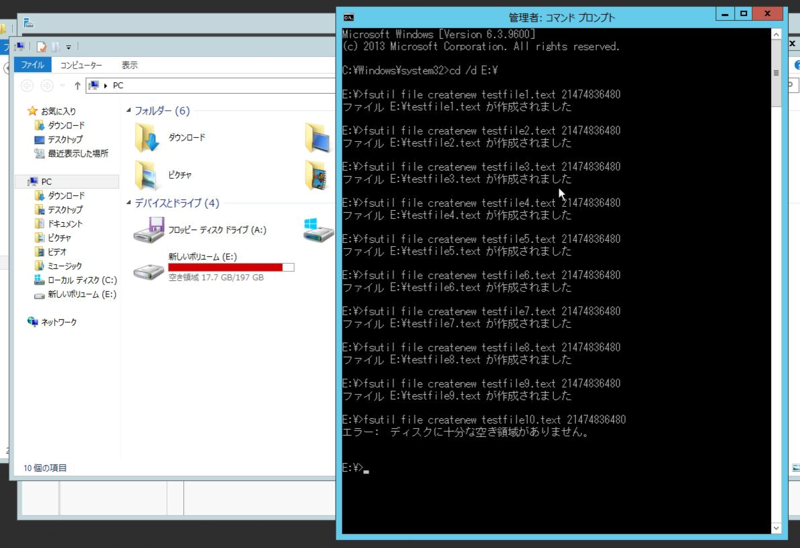Click the up-arrow navigation button in Explorer
The image size is (800, 548).
point(77,86)
